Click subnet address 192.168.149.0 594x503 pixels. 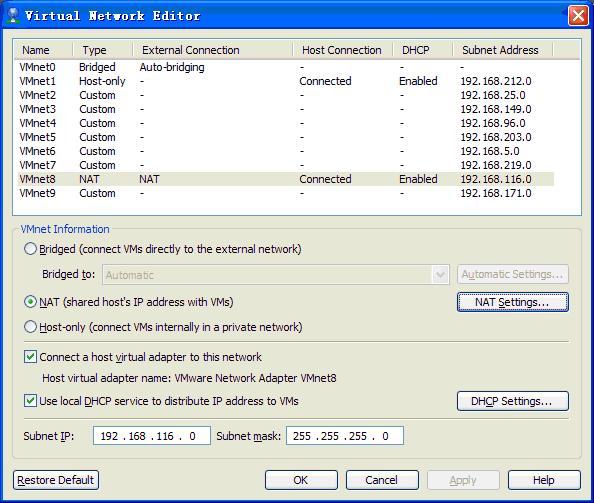tap(496, 109)
